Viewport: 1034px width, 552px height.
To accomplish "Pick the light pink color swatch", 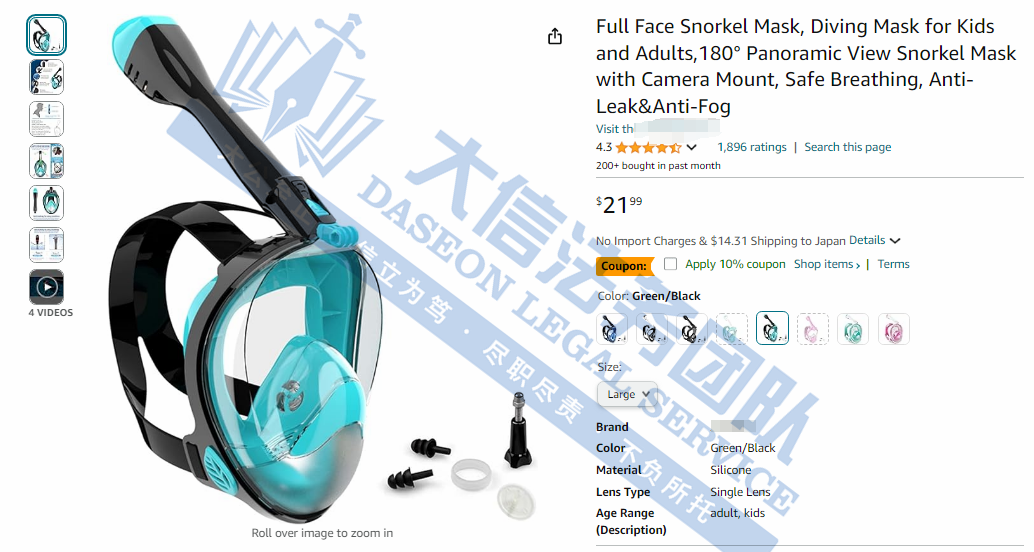I will [x=812, y=329].
